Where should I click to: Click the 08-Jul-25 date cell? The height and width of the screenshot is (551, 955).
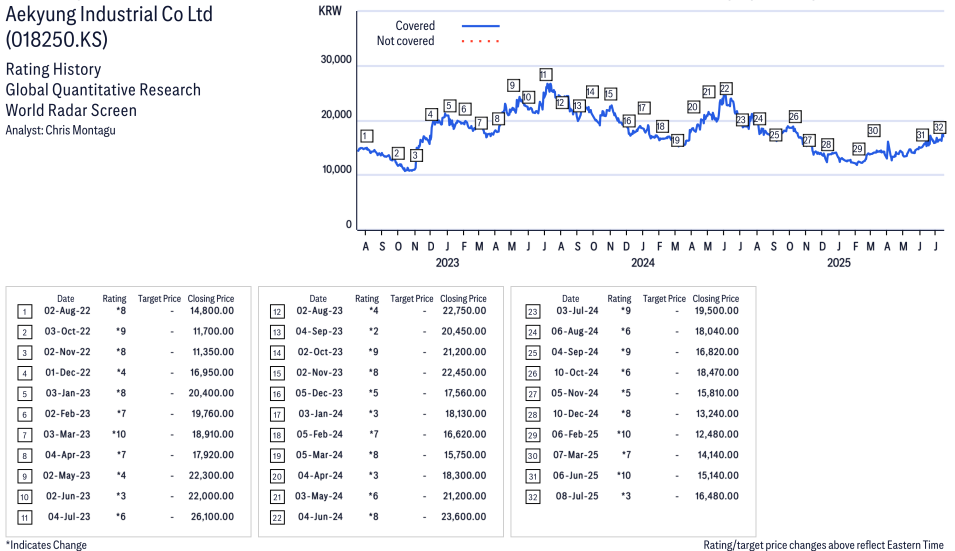[x=577, y=496]
